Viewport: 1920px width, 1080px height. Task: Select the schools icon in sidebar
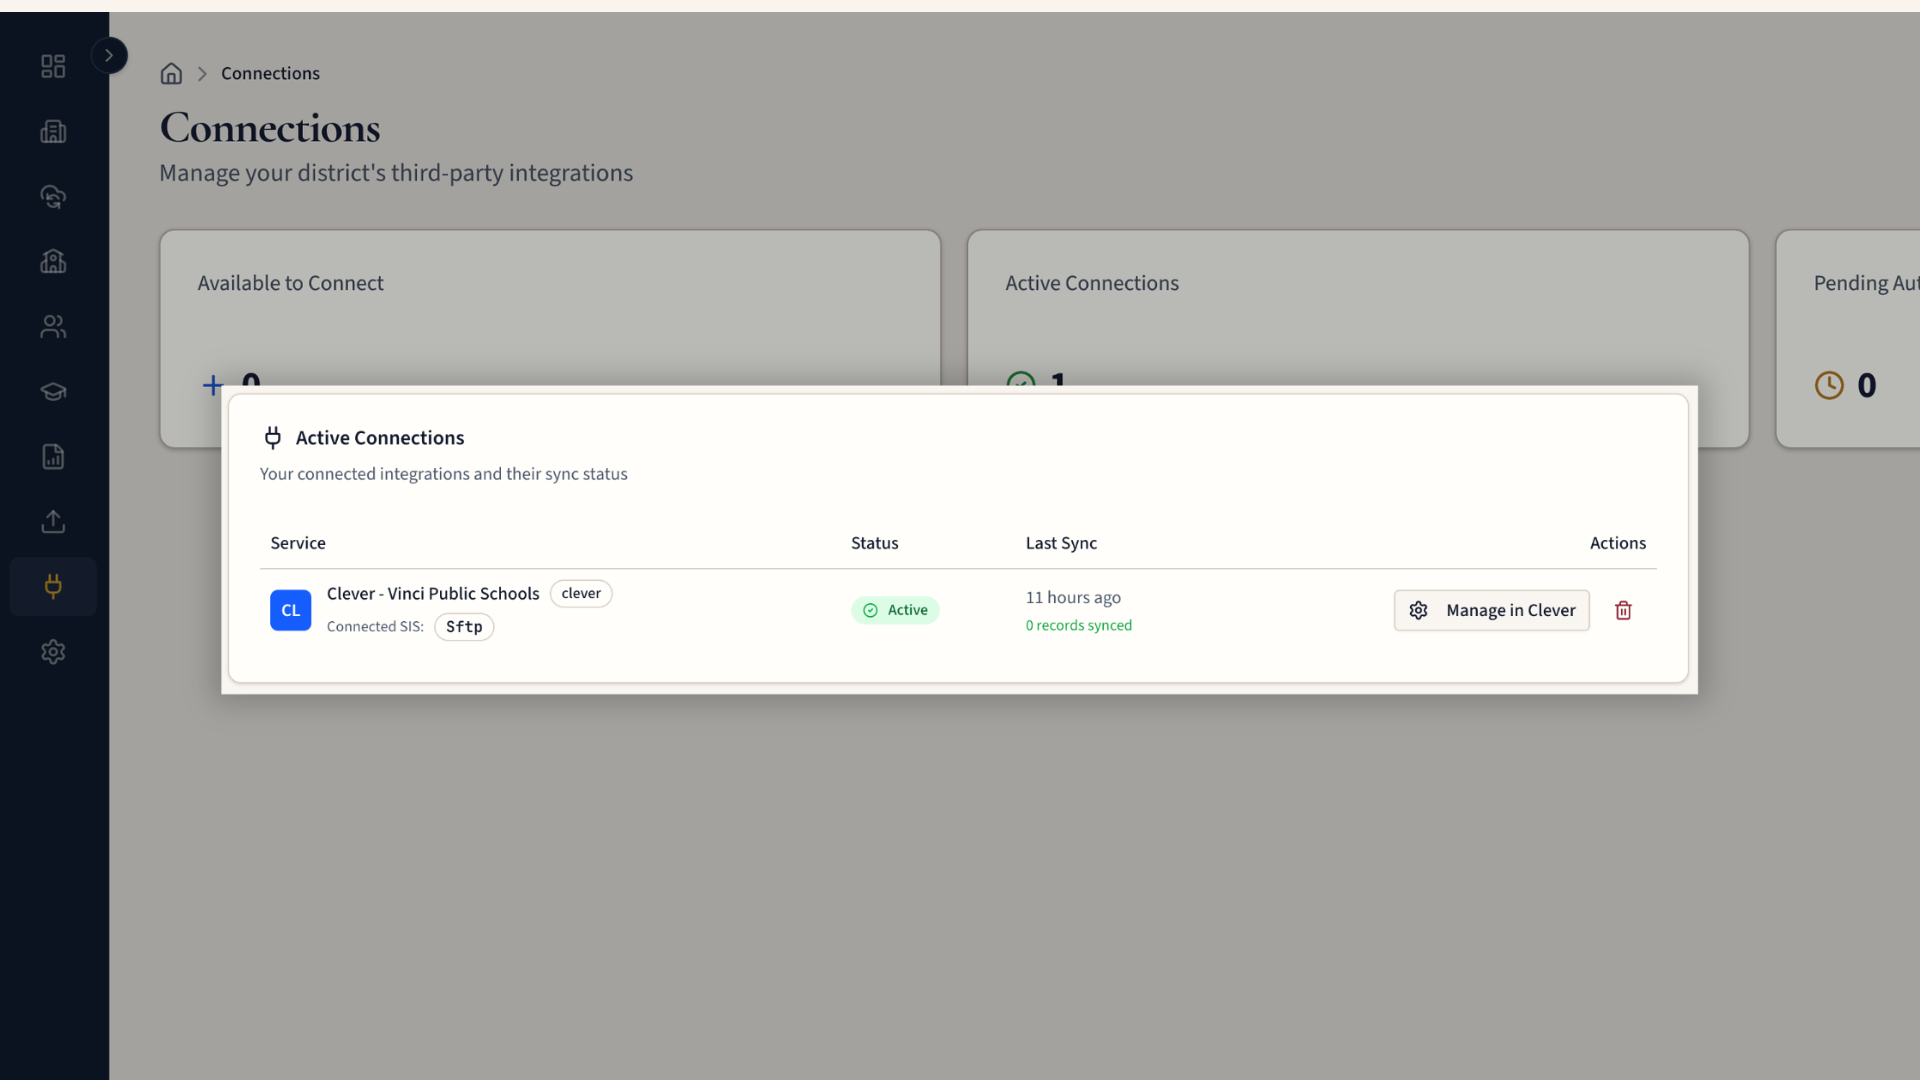[x=53, y=261]
